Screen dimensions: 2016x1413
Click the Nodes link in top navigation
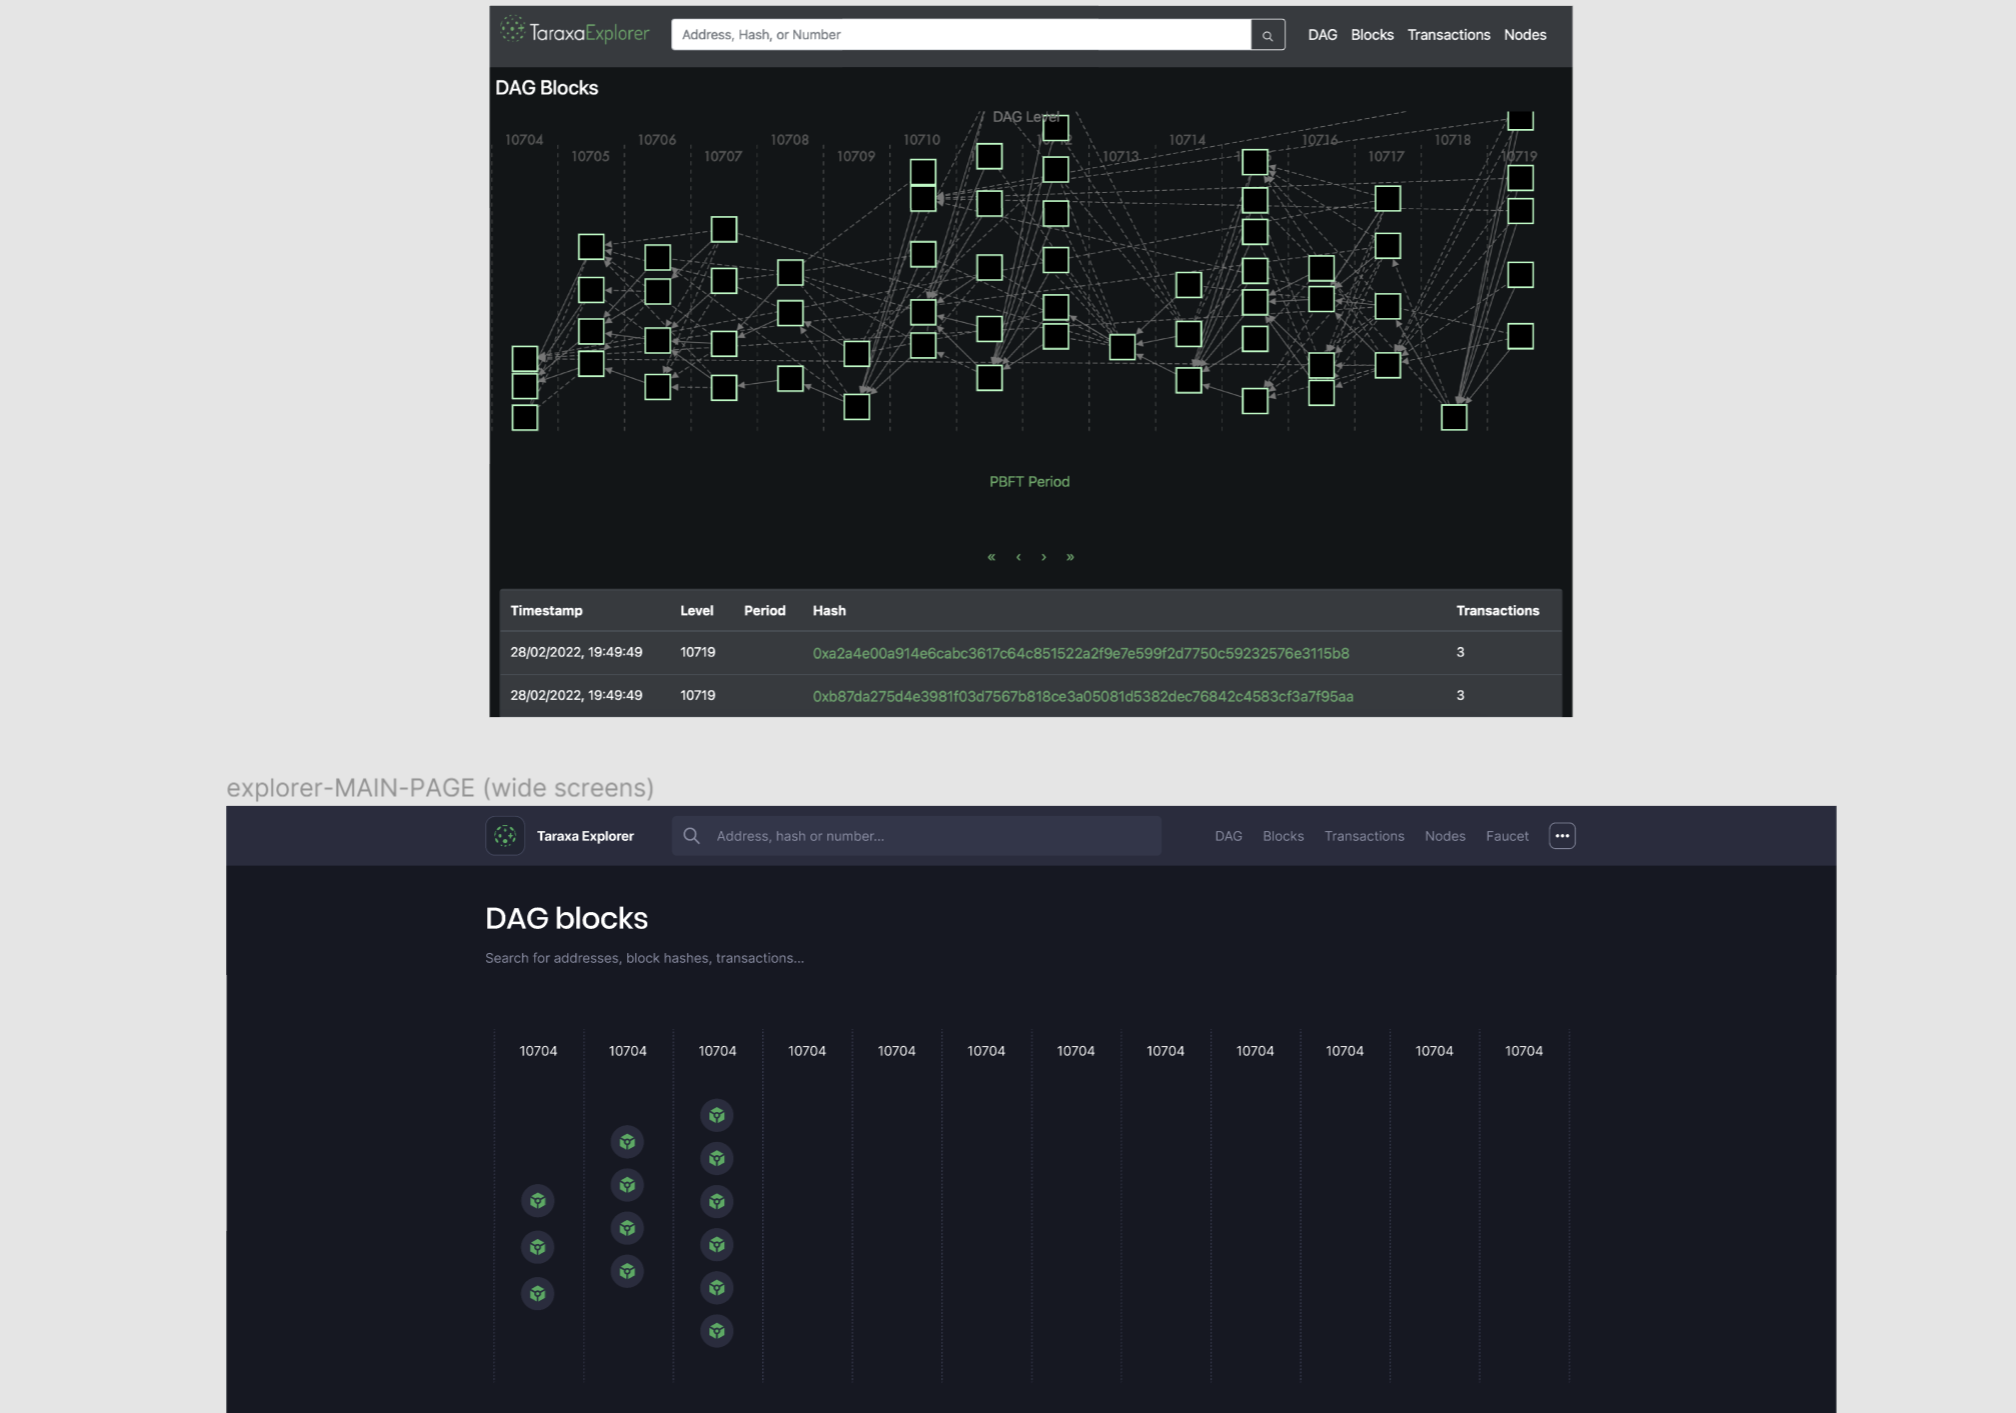(x=1524, y=34)
